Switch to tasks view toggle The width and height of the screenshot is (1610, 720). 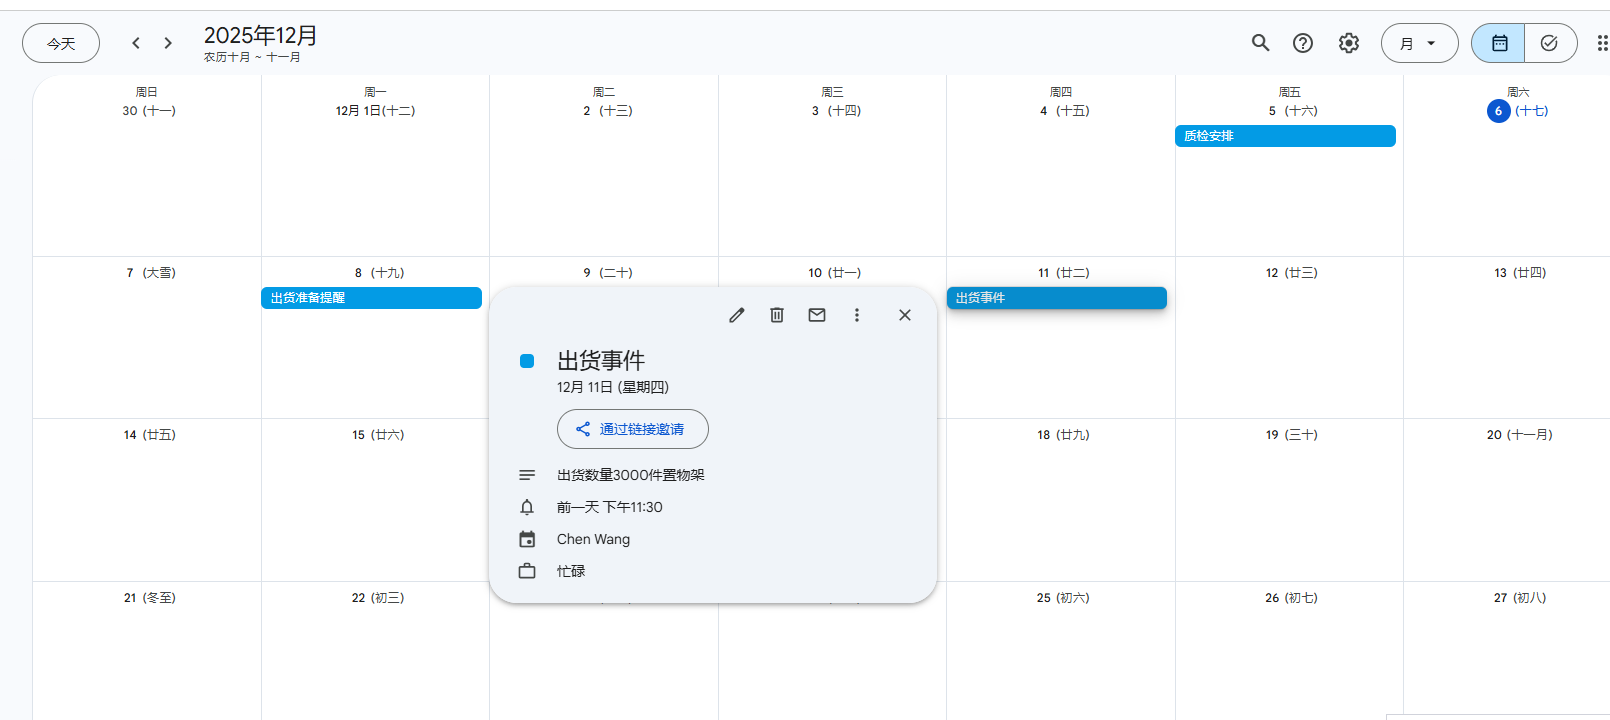click(x=1549, y=43)
